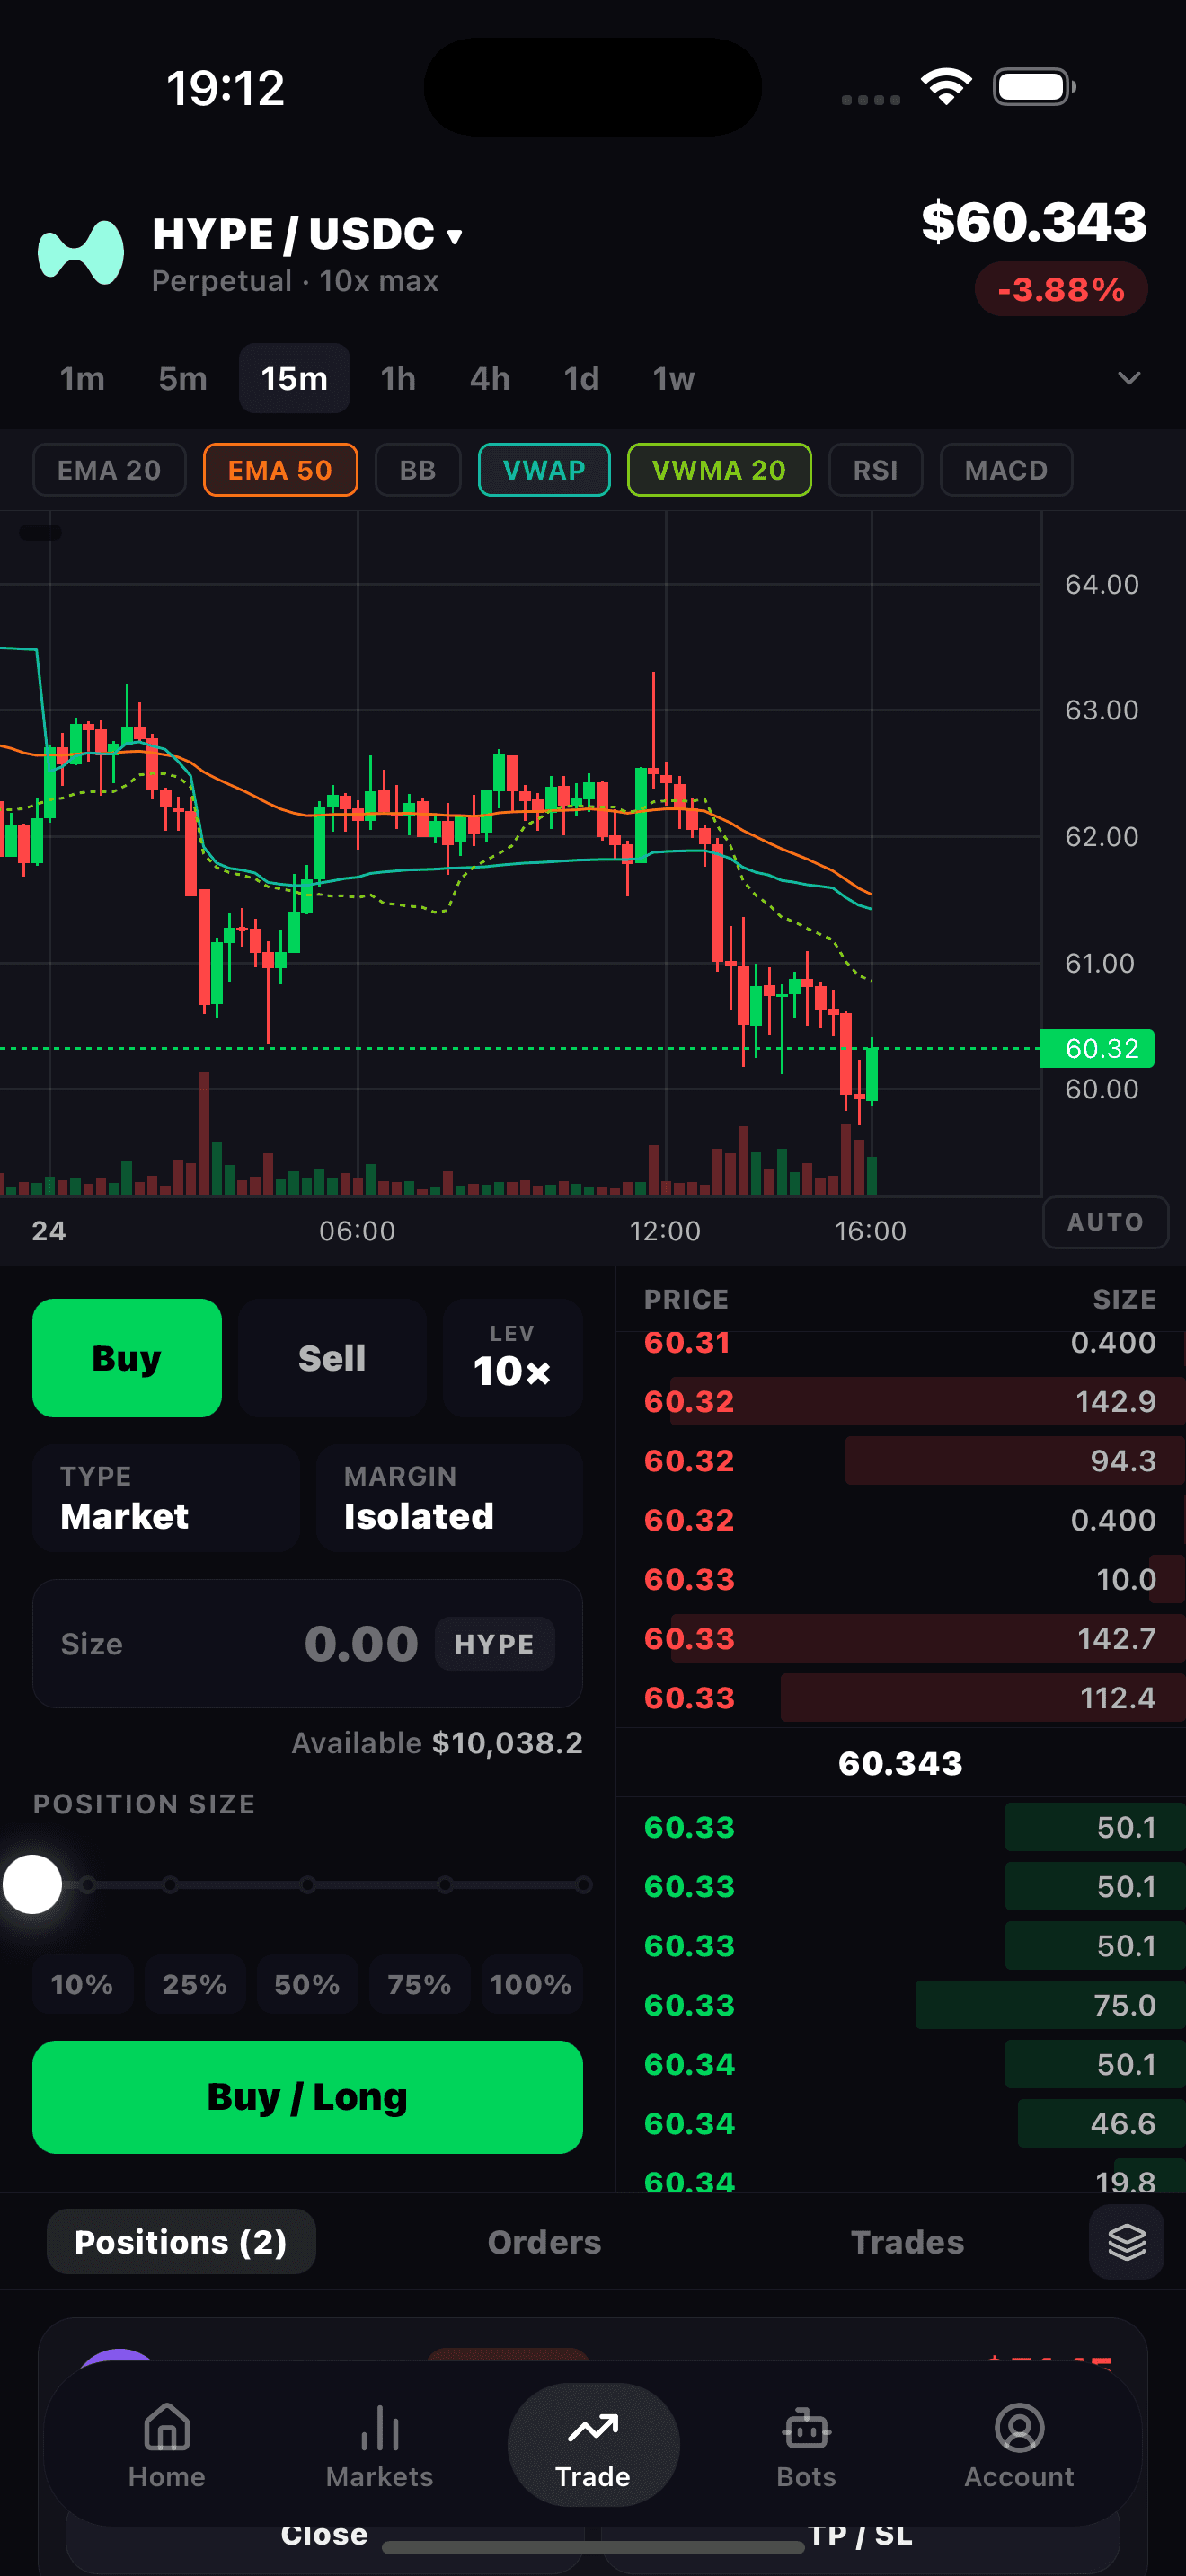Select ask row 60.32 with size 142.9
This screenshot has width=1186, height=2576.
click(x=900, y=1401)
